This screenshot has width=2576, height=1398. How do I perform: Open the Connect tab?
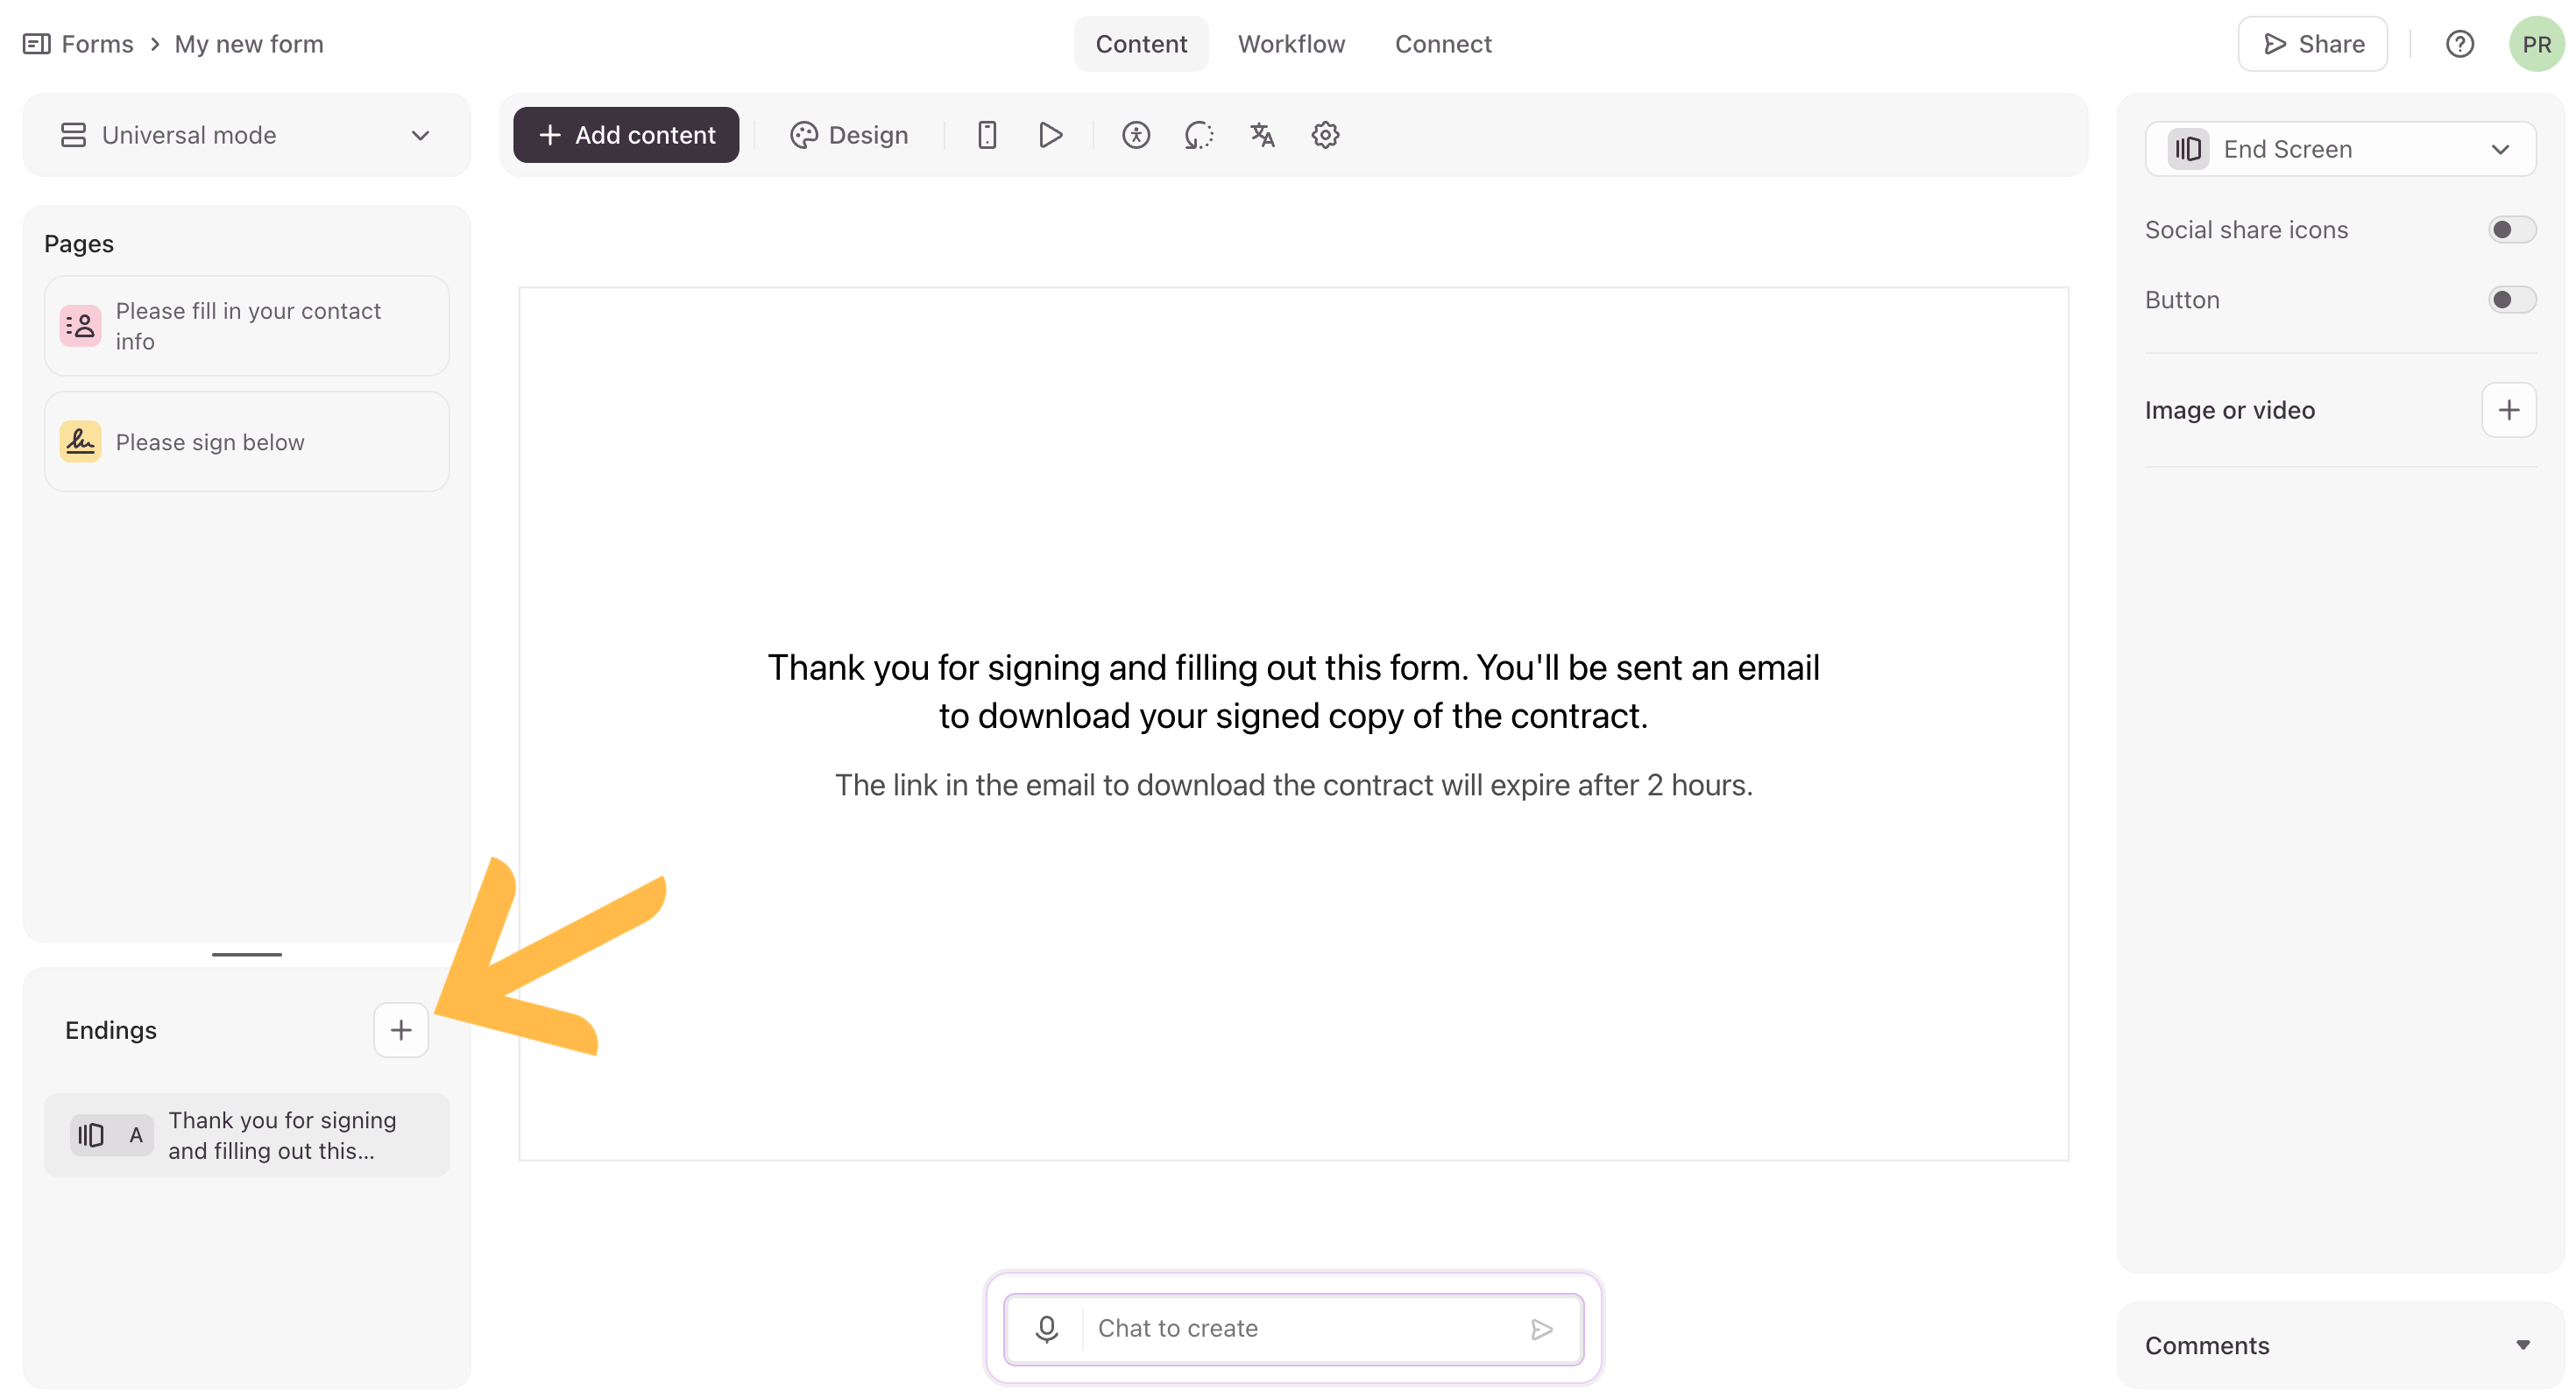1443,44
